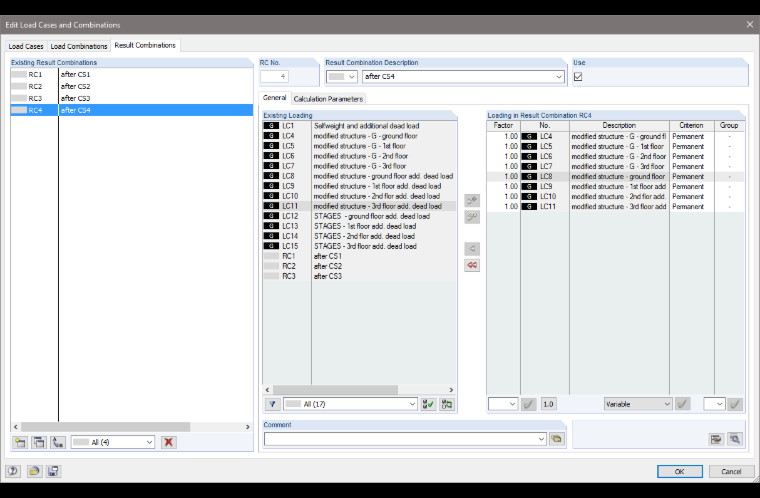Viewport: 760px width, 498px height.
Task: Click the add all loadings arrow button
Action: coord(472,217)
